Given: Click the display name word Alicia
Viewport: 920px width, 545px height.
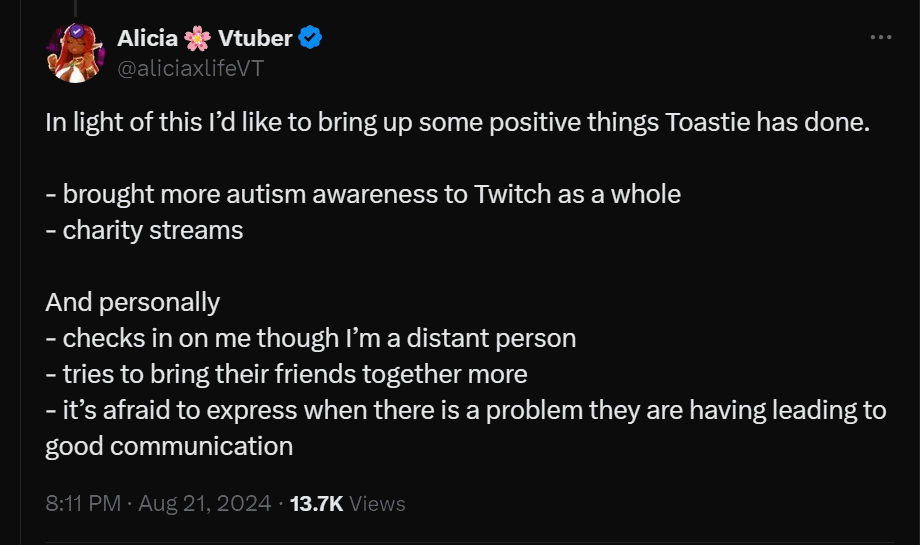Looking at the screenshot, I should (147, 38).
